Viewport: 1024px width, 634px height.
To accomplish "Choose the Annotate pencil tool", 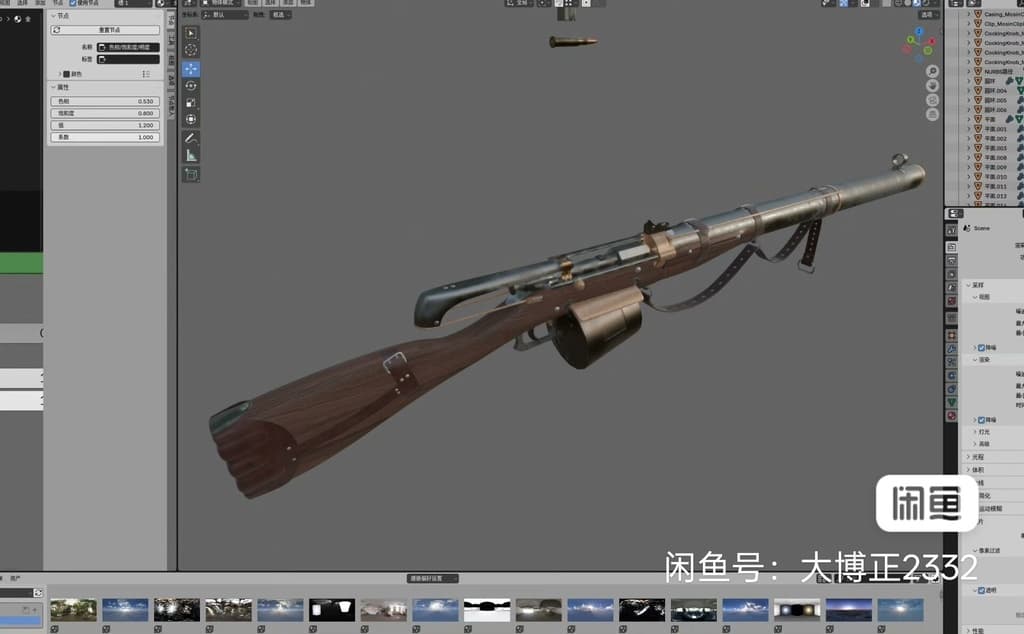I will pyautogui.click(x=191, y=138).
